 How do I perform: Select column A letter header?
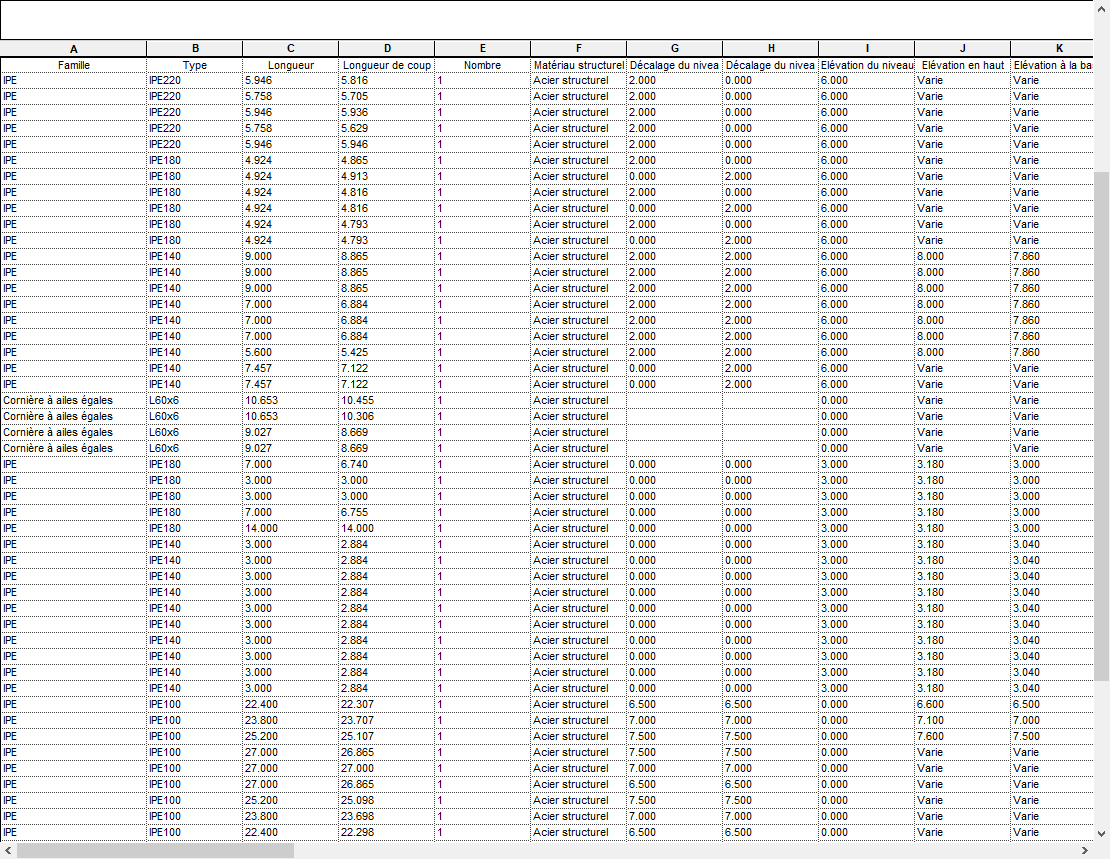(x=73, y=49)
